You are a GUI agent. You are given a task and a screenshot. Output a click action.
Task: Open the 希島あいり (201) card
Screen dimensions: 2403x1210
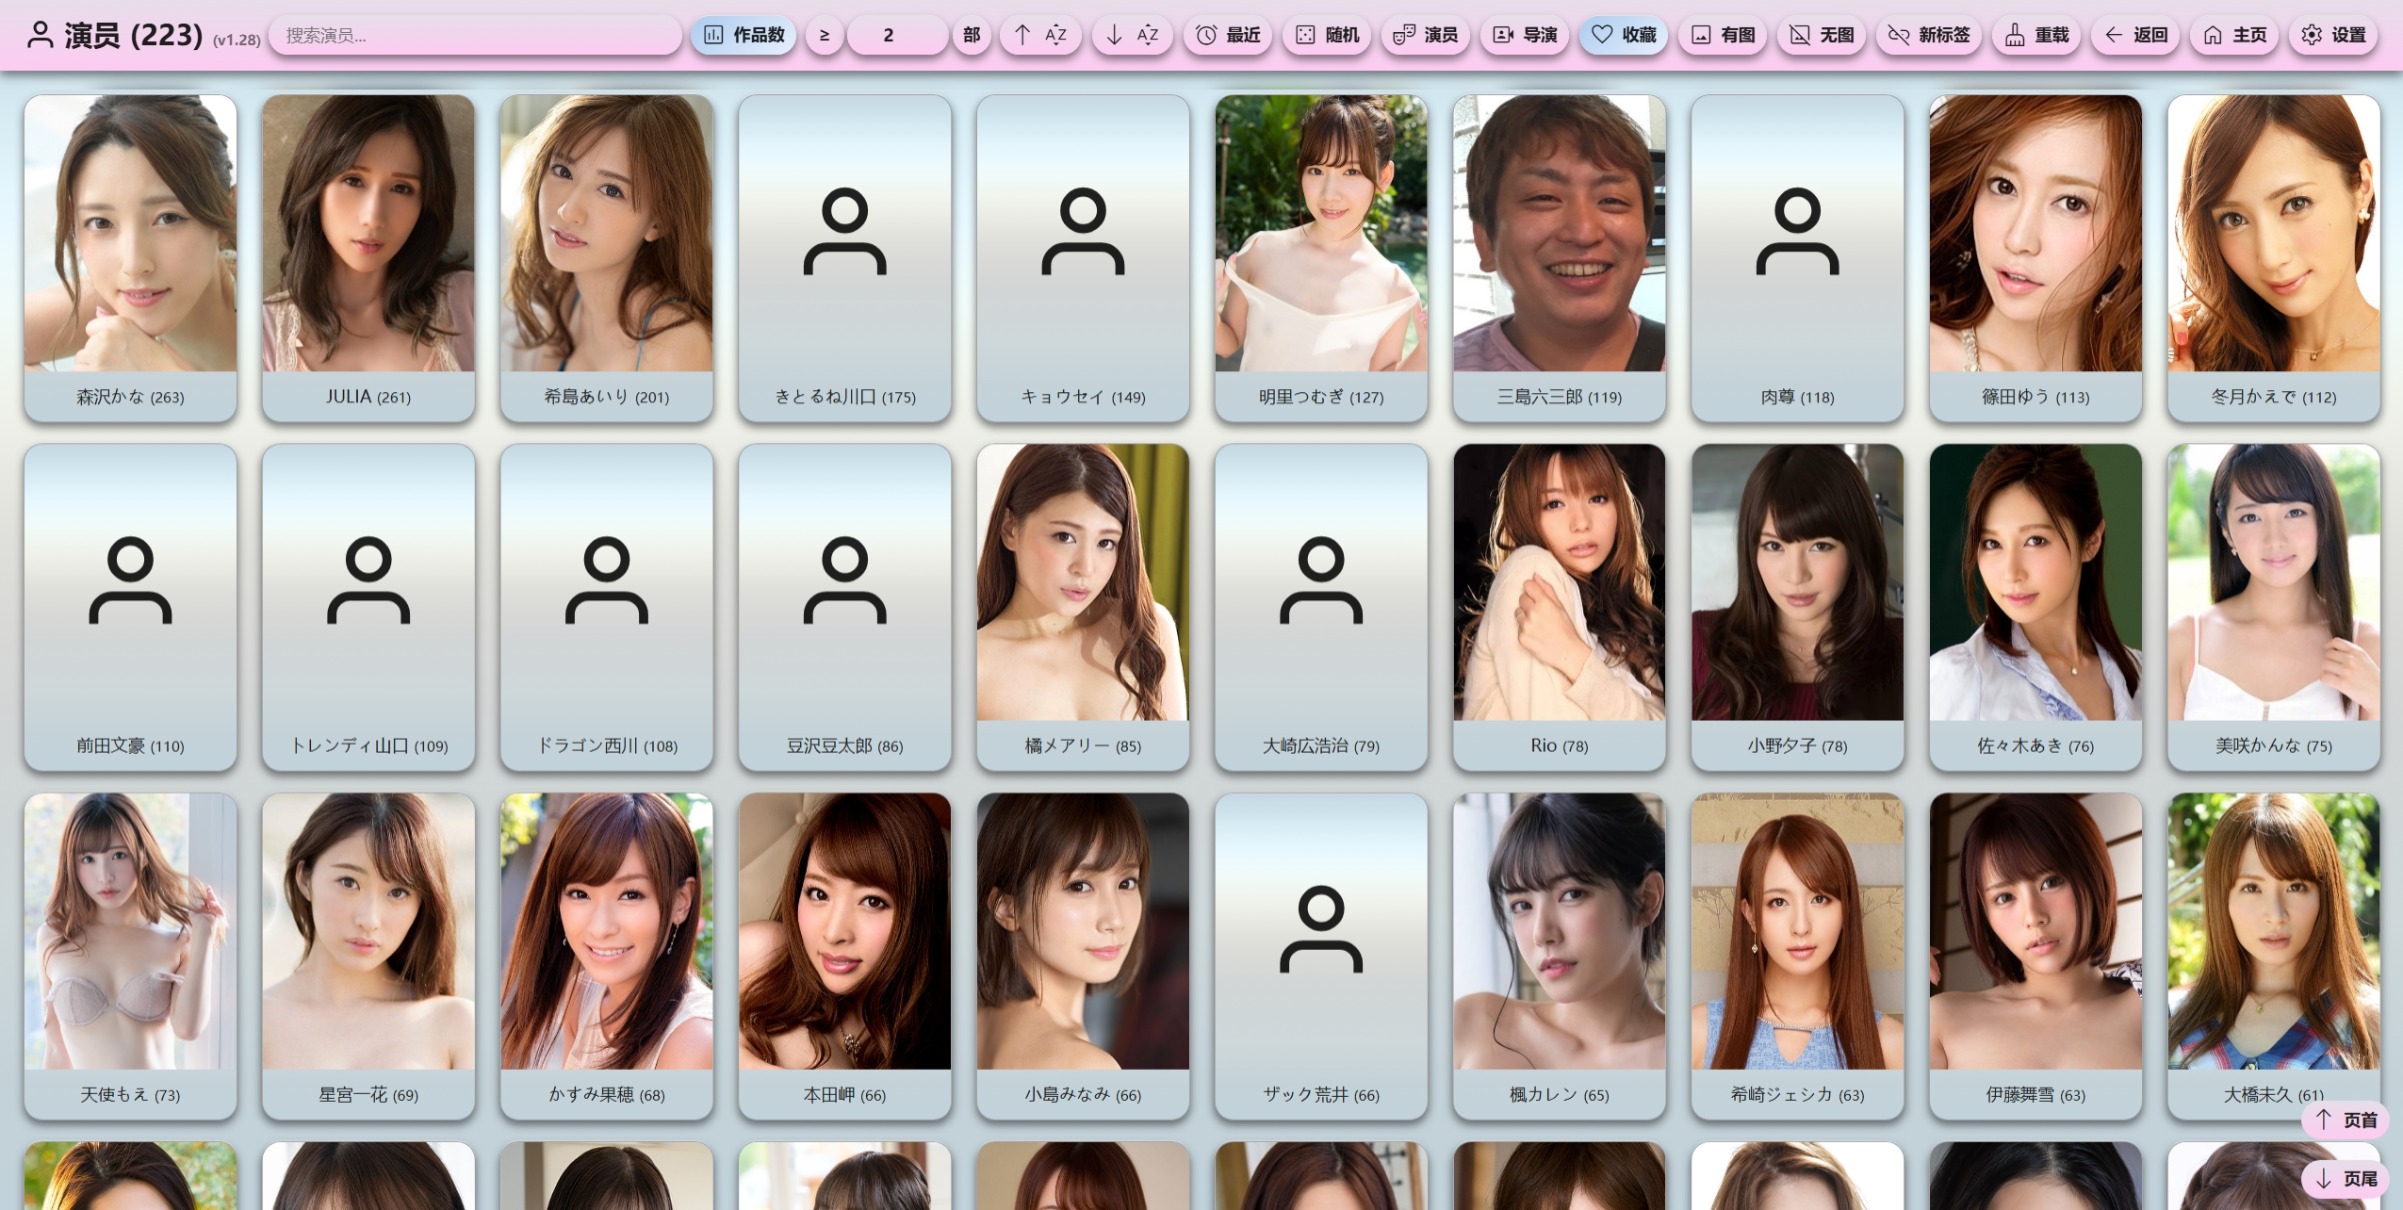click(x=607, y=258)
